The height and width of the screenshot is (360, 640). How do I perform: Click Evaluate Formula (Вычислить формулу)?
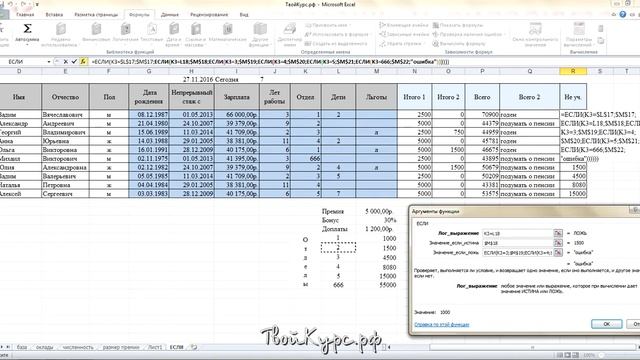(459, 43)
